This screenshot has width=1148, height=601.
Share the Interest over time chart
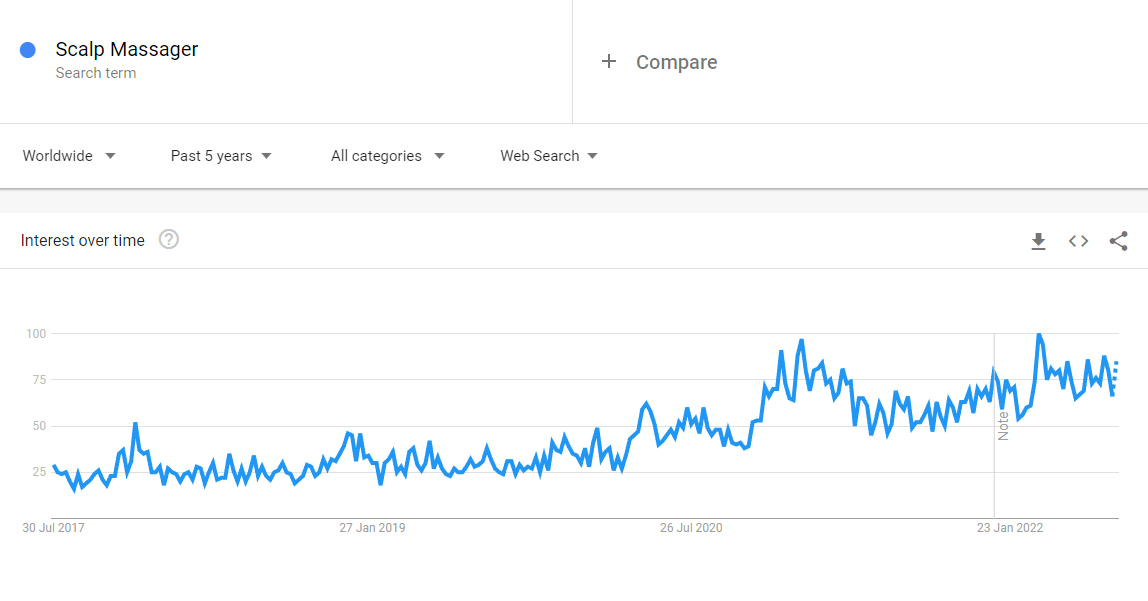click(1118, 241)
